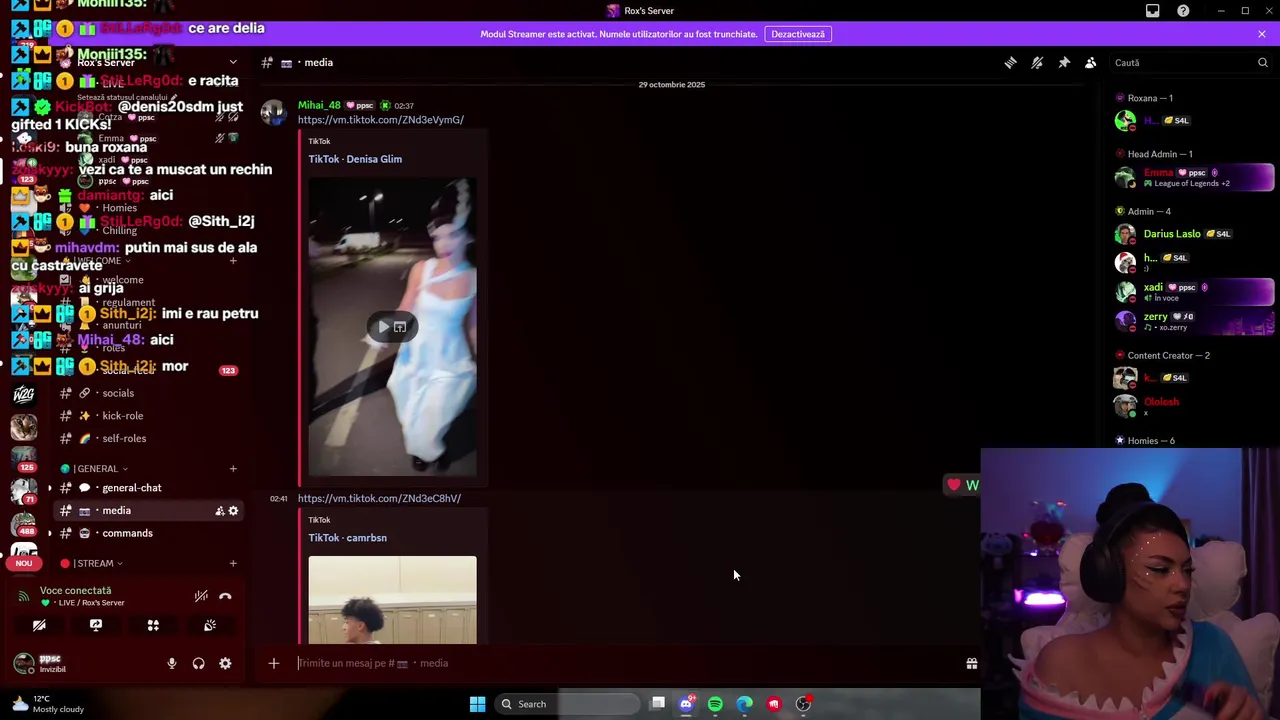Share your screen in voice panel

pyautogui.click(x=96, y=625)
